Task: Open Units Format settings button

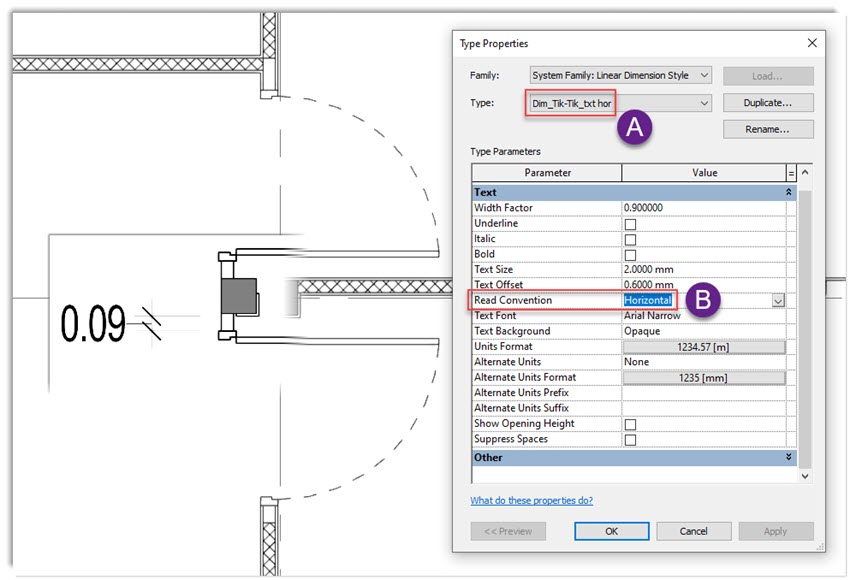Action: click(703, 347)
